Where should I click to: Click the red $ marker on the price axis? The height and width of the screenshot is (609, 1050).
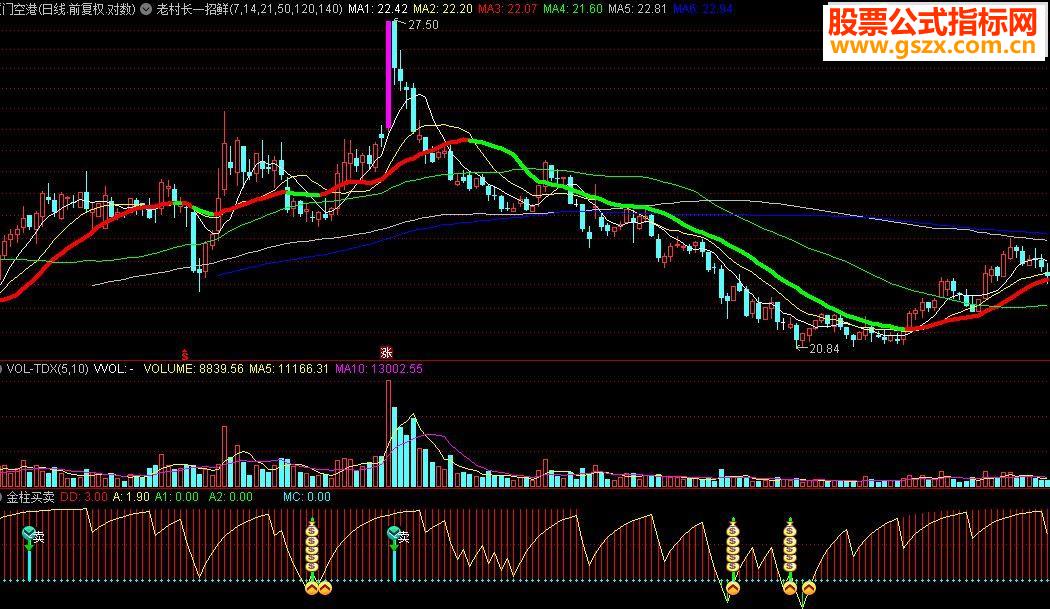[185, 354]
